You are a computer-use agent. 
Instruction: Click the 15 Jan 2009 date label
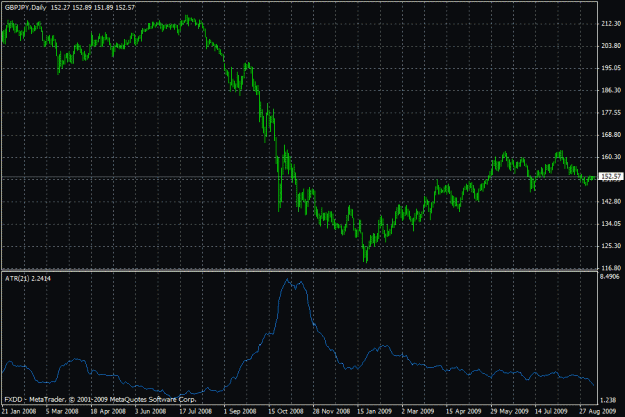375,411
